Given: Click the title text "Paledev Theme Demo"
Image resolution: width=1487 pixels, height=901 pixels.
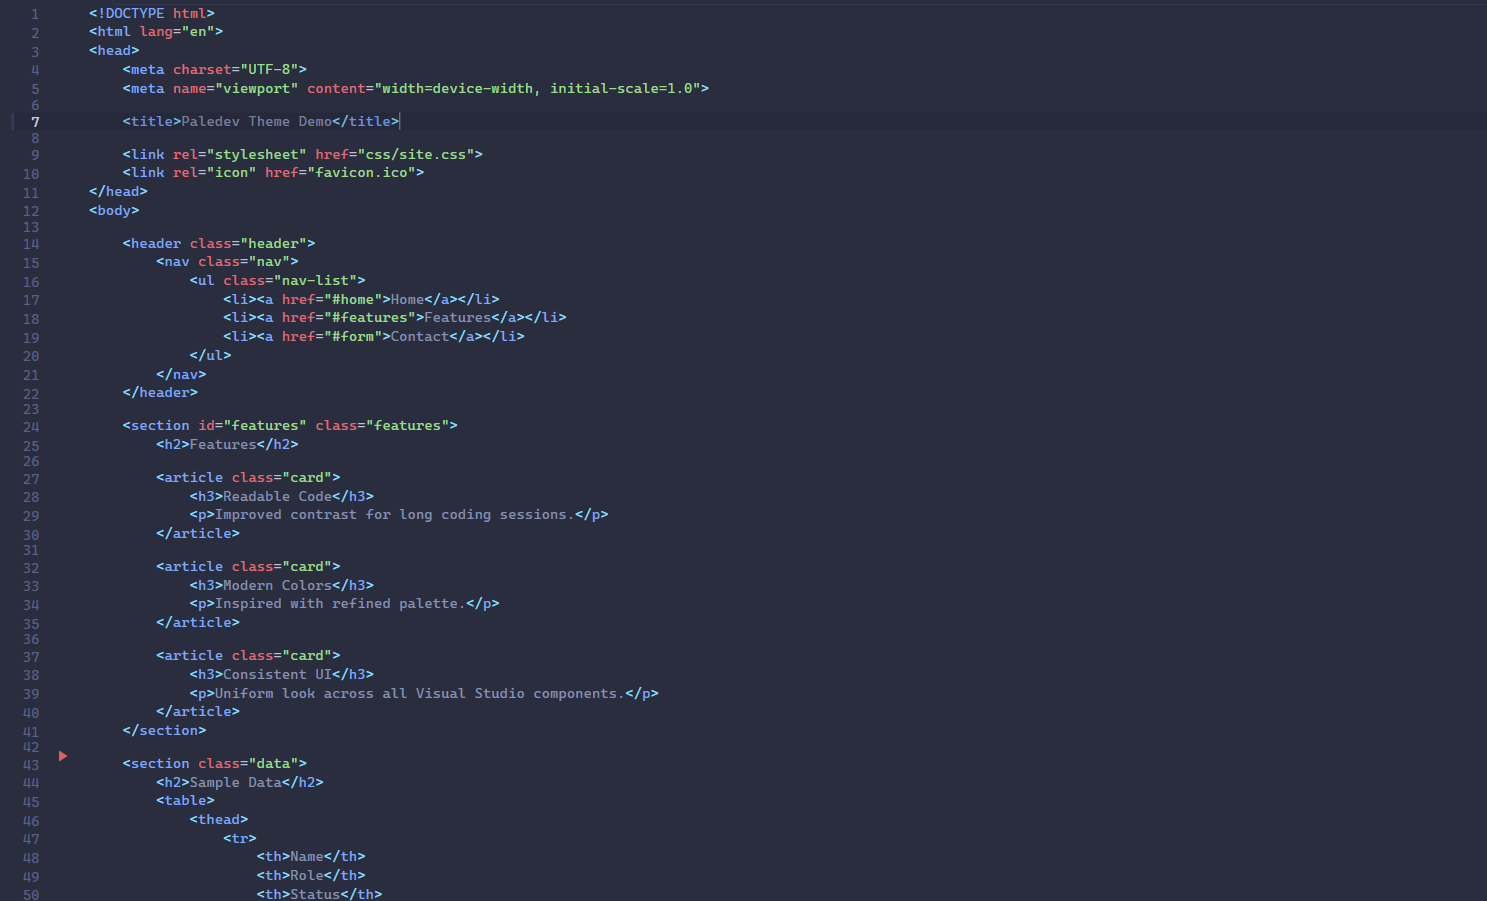Looking at the screenshot, I should pyautogui.click(x=257, y=121).
